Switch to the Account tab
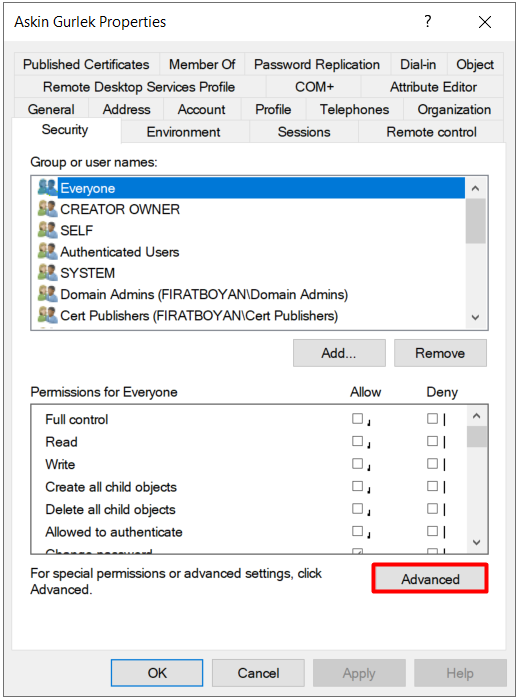Viewport: 519px width, 700px height. (202, 109)
